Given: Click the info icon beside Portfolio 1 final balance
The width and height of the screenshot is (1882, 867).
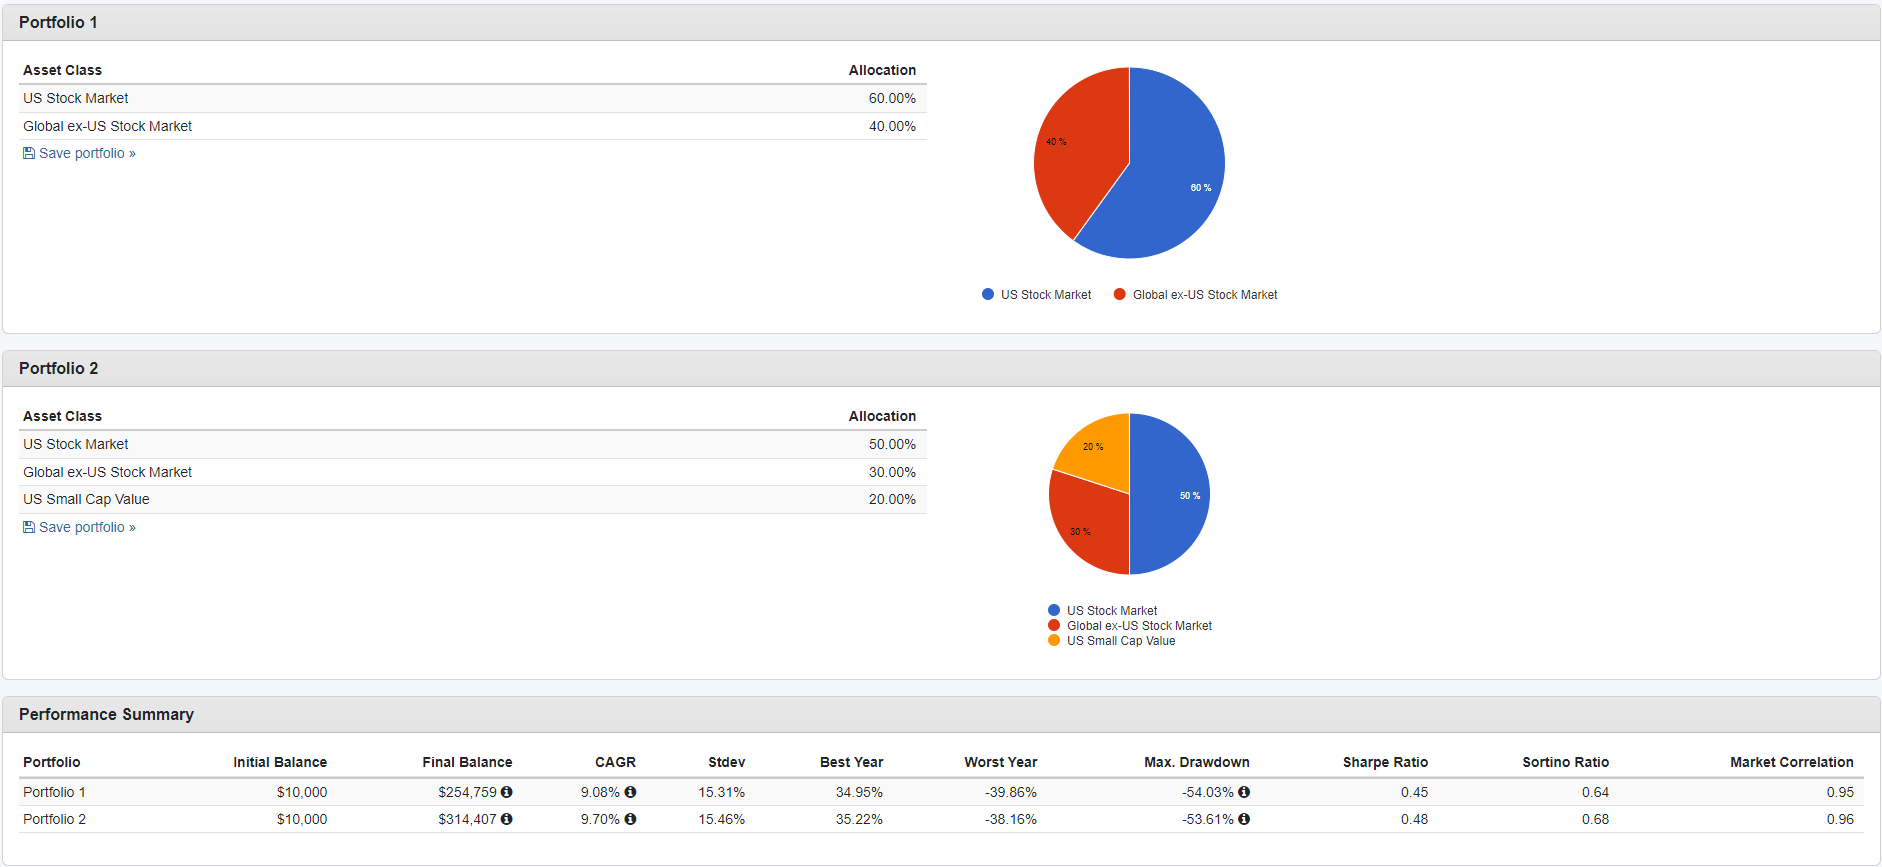Looking at the screenshot, I should (x=507, y=792).
